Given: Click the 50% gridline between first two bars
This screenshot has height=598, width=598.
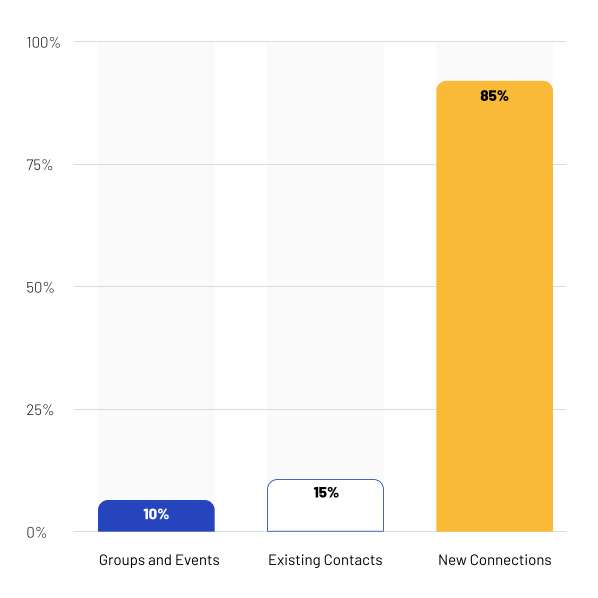Looking at the screenshot, I should coord(241,286).
